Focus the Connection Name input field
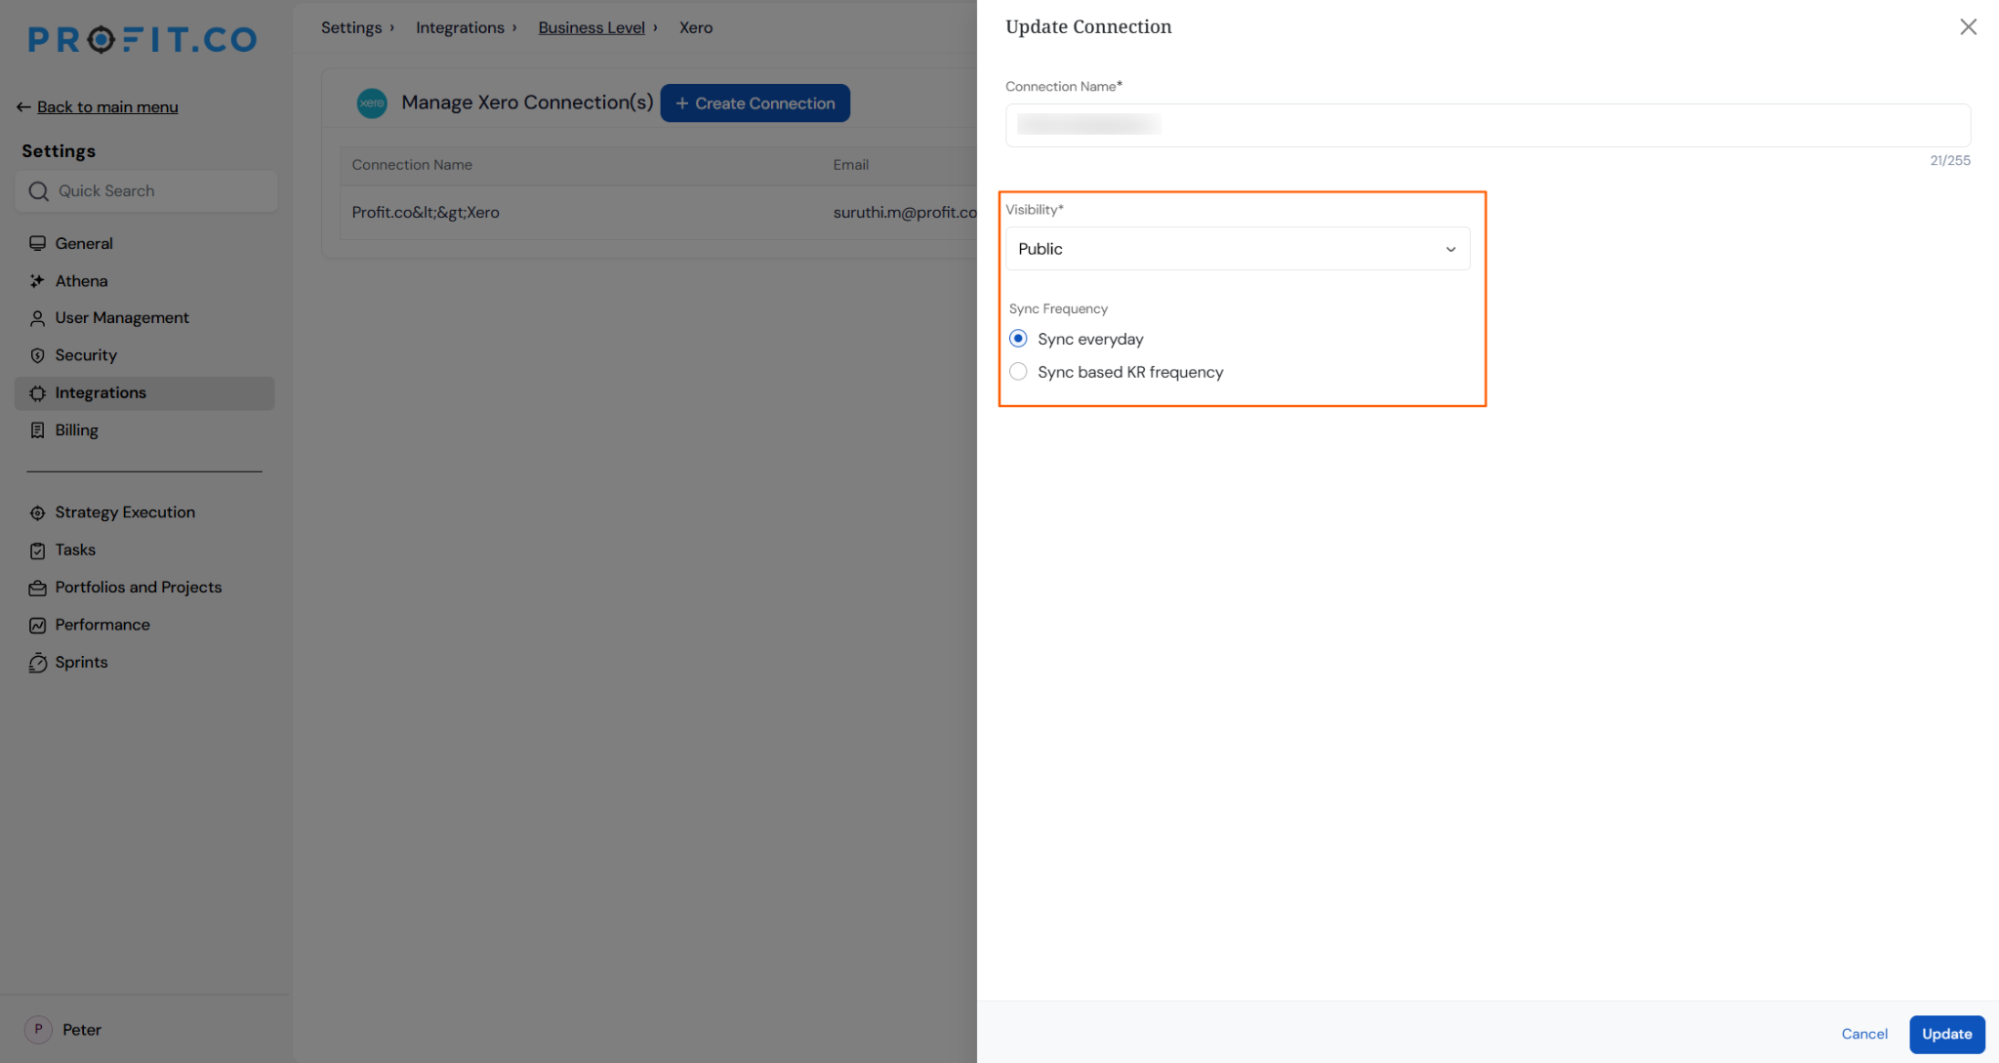The width and height of the screenshot is (1999, 1063). click(1487, 125)
